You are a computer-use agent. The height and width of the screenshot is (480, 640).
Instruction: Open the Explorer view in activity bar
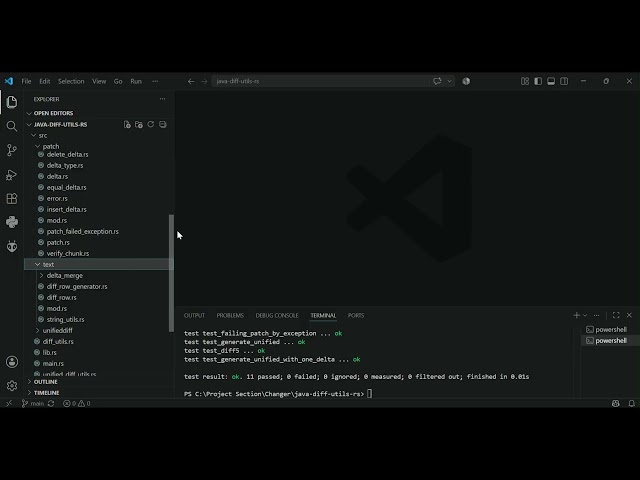[12, 102]
